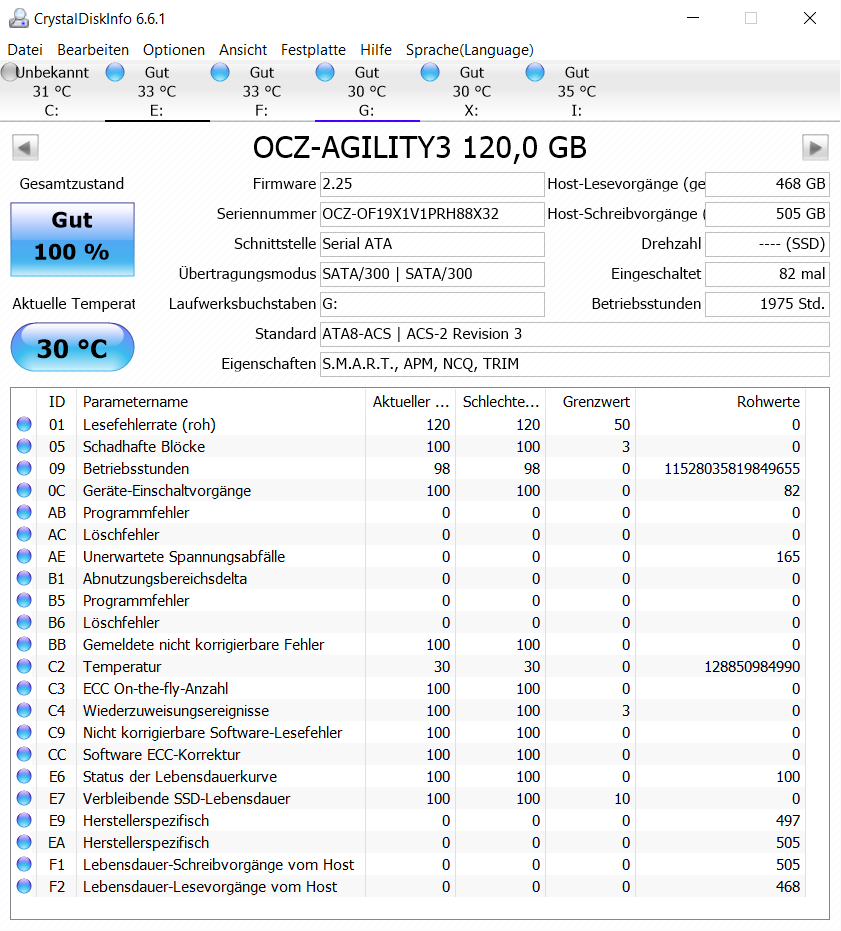Viewport: 841px width, 931px height.
Task: Click the Host-Schreibvorgänge value 505 GB
Action: [x=767, y=214]
